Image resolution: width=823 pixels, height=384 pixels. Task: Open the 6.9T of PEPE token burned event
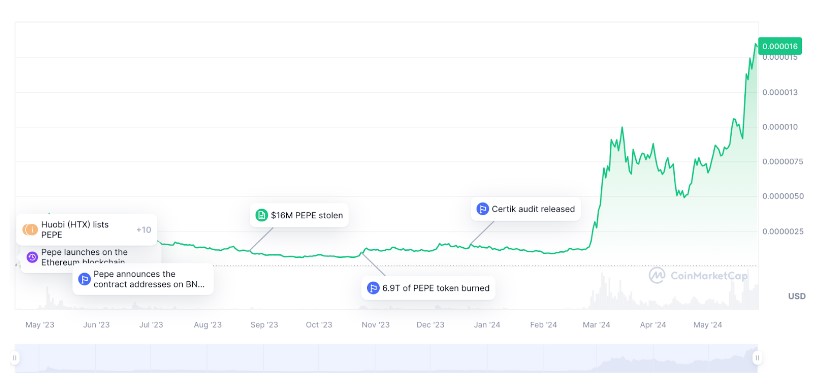(428, 288)
